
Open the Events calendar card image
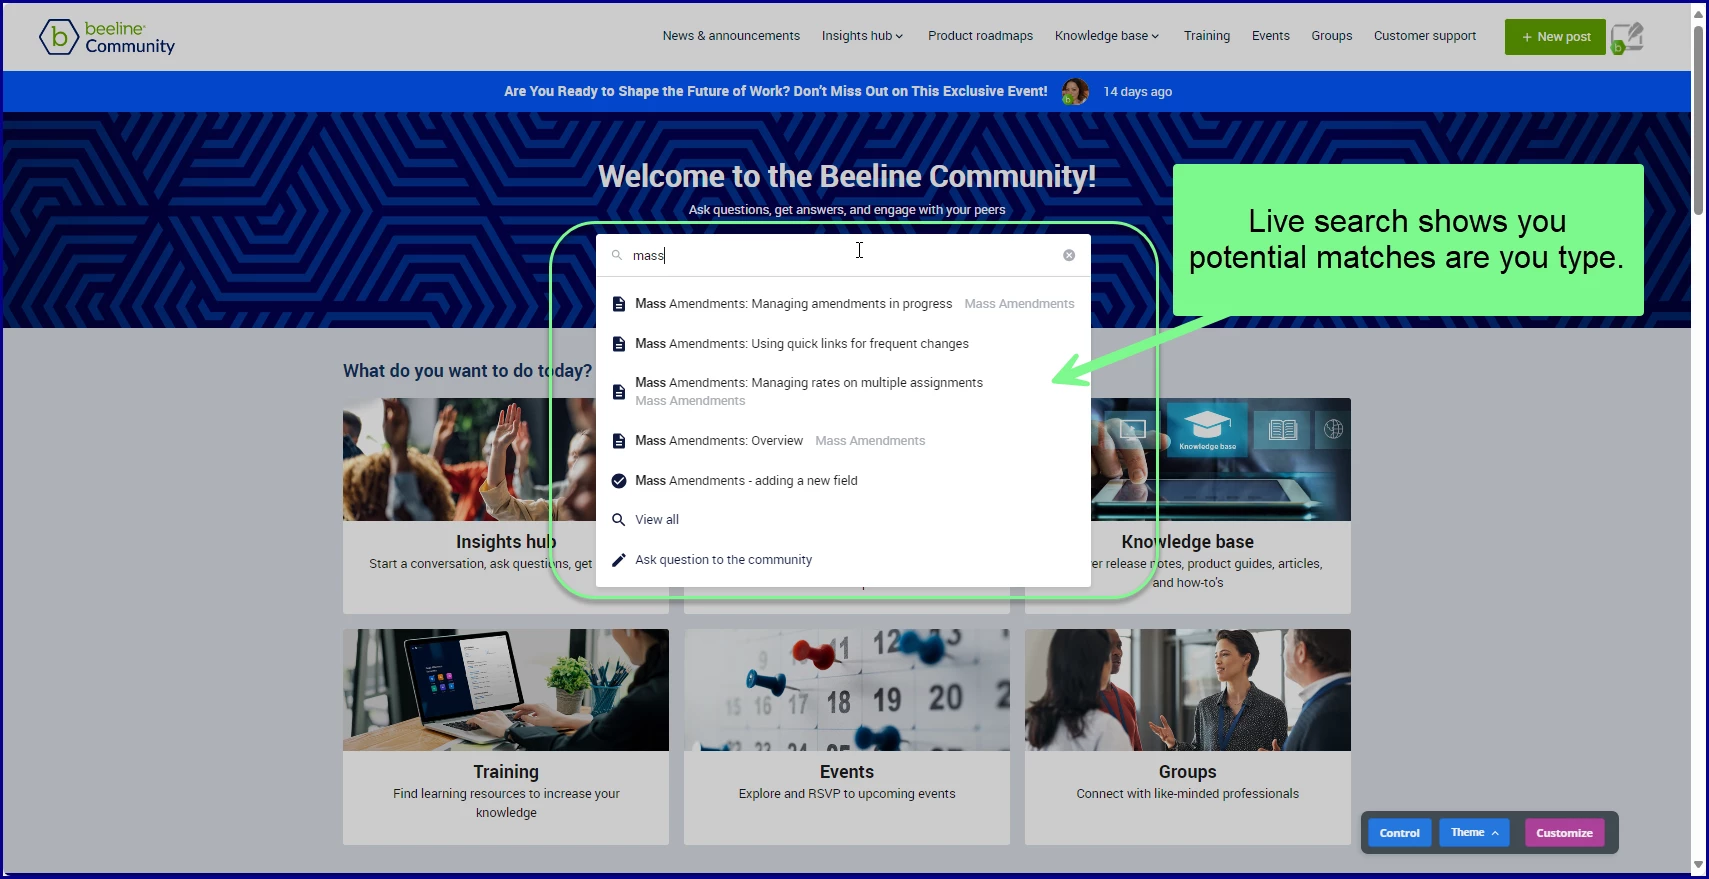click(847, 690)
